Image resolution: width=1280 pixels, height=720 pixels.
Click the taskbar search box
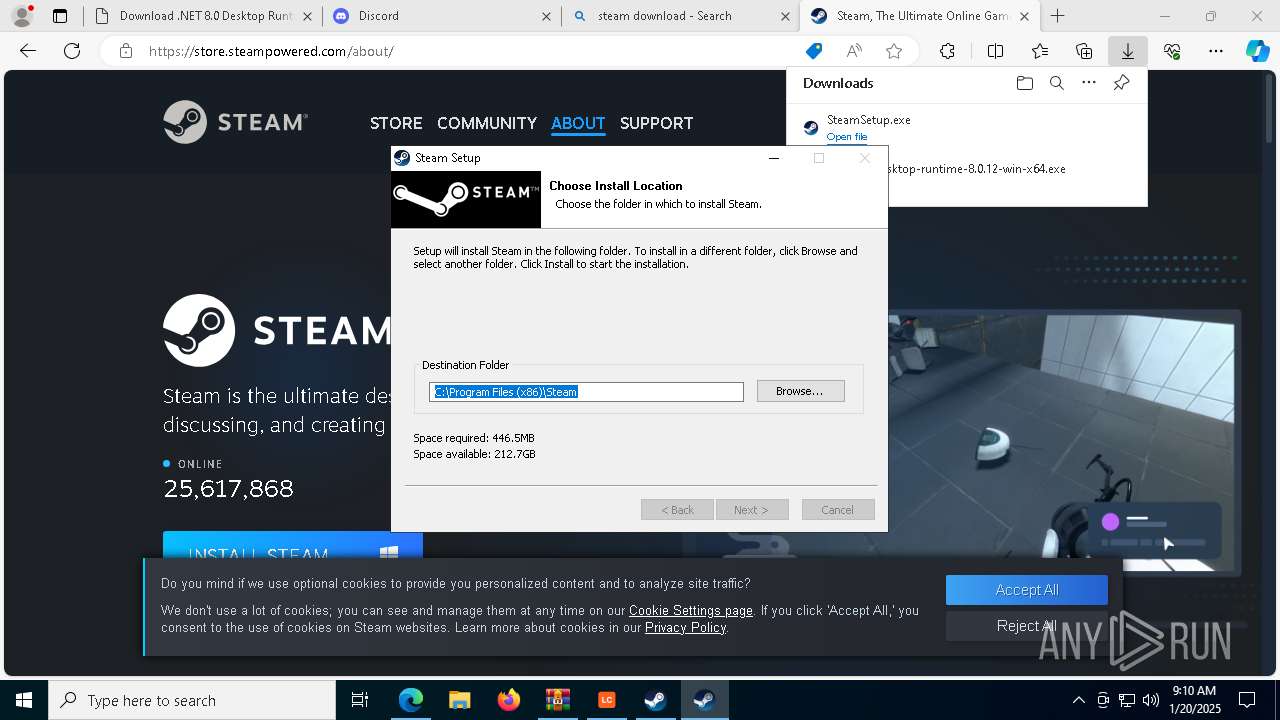192,700
